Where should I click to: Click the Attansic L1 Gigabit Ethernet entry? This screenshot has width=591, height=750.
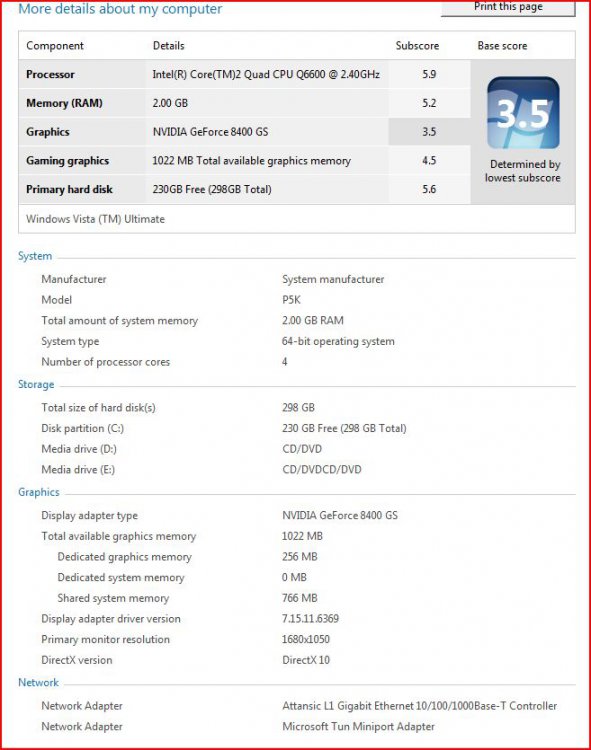click(x=419, y=706)
